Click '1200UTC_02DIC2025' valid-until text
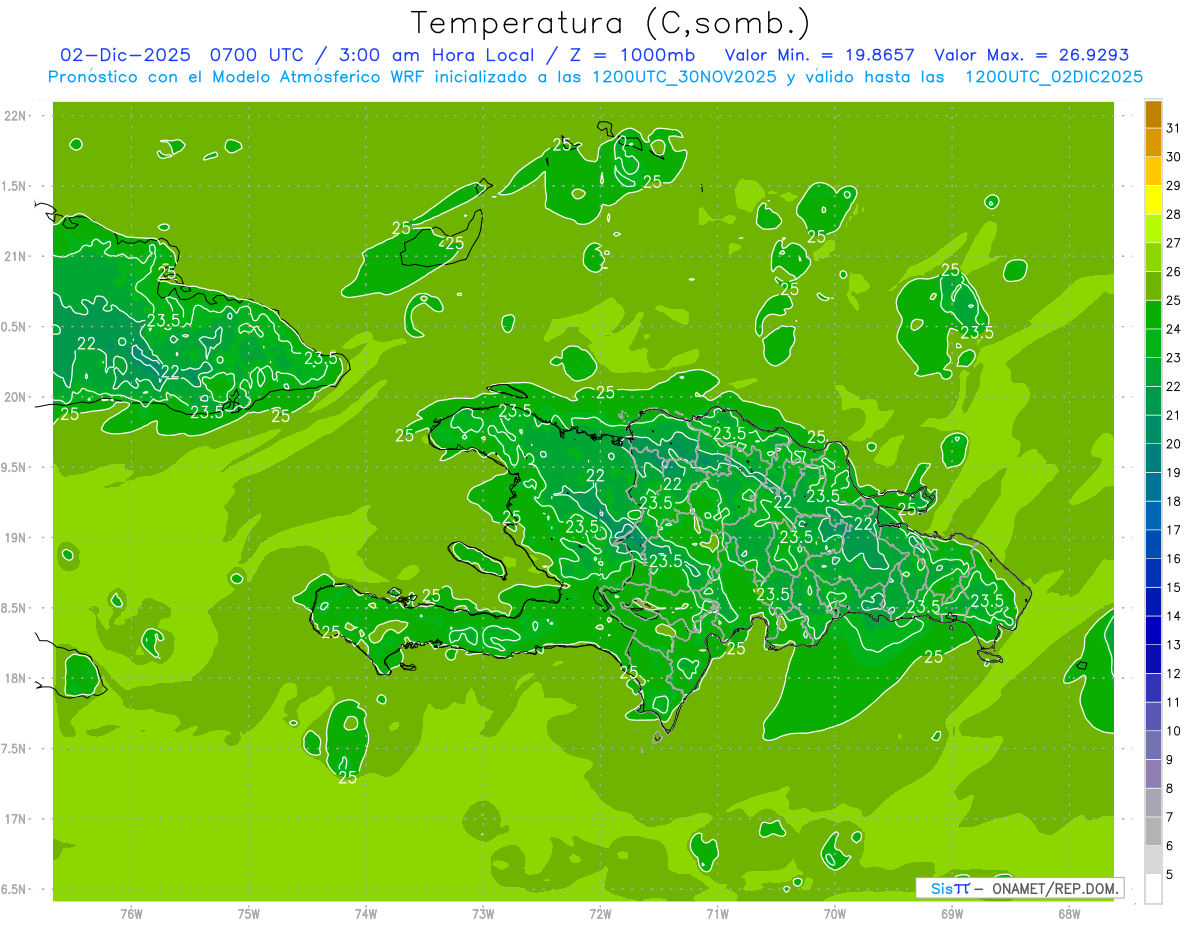This screenshot has width=1200, height=927. coord(1054,77)
